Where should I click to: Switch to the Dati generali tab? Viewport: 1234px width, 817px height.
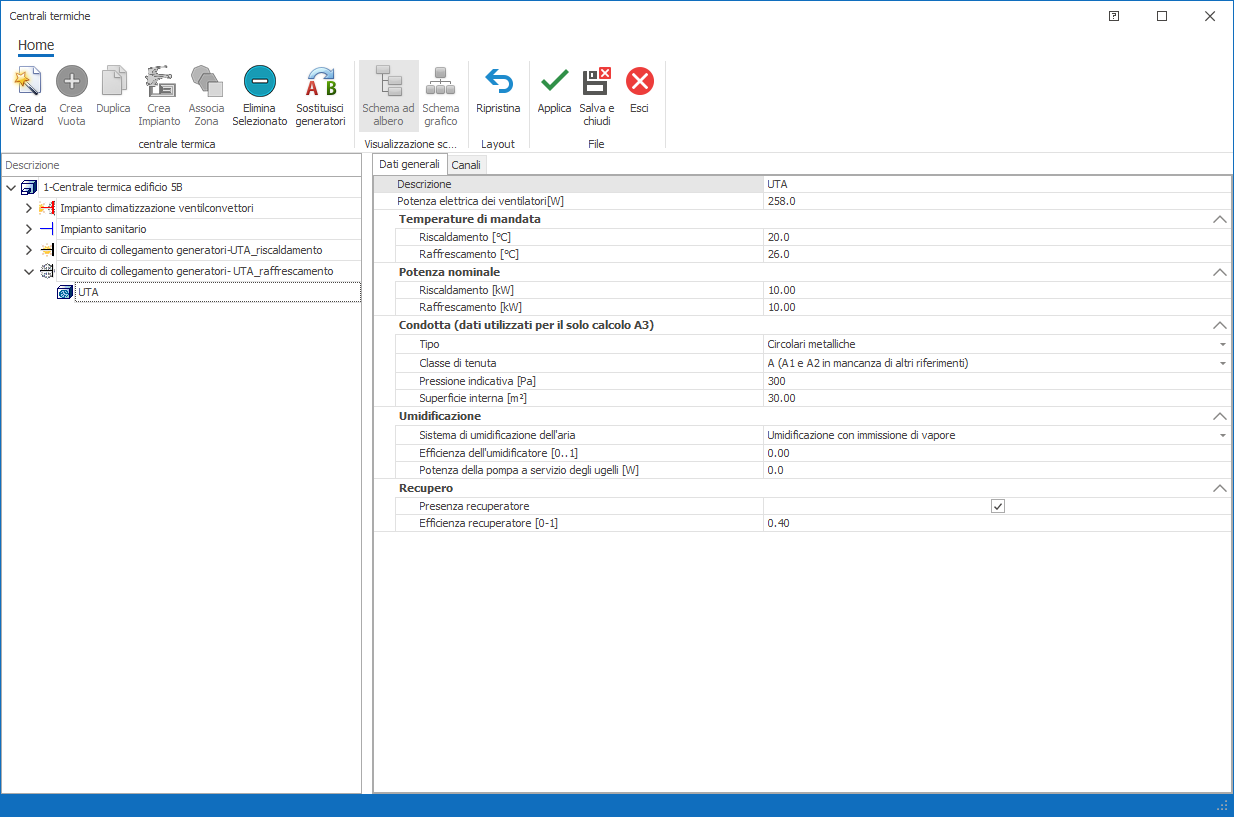(x=409, y=164)
